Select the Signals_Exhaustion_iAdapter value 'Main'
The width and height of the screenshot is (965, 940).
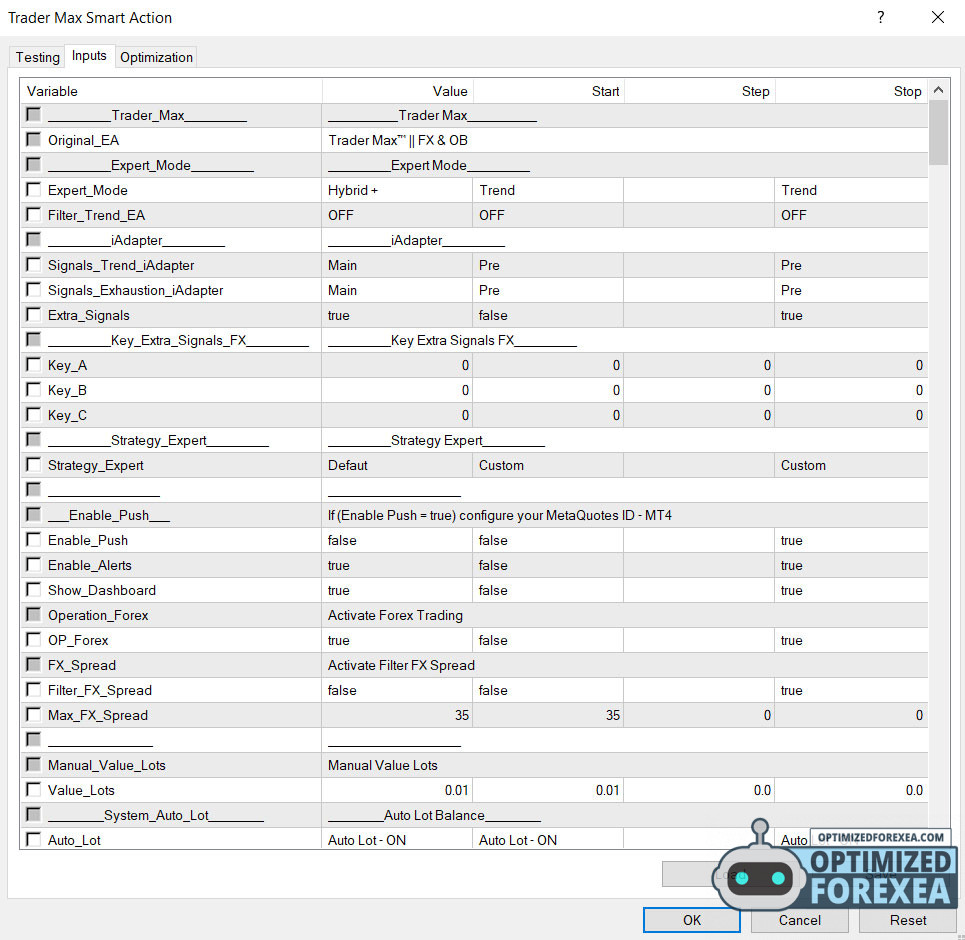coord(397,291)
